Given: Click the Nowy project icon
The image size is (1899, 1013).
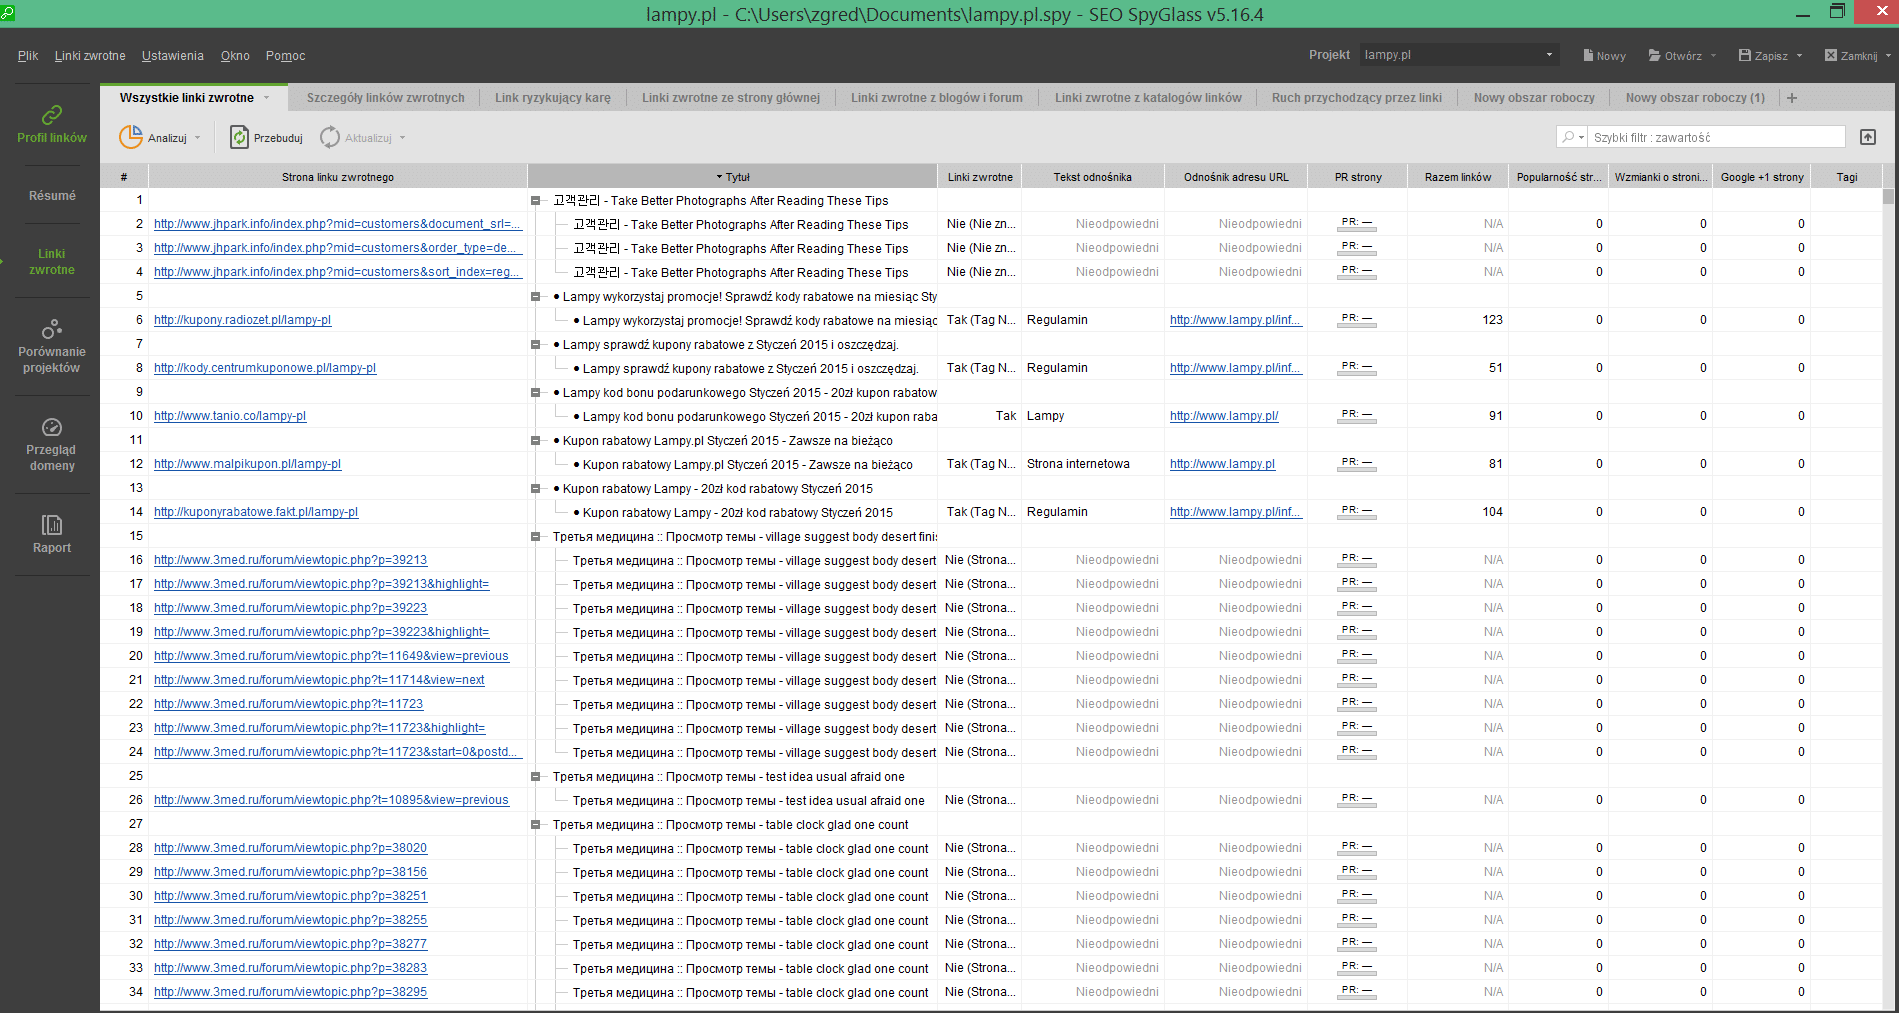Looking at the screenshot, I should (x=1588, y=56).
